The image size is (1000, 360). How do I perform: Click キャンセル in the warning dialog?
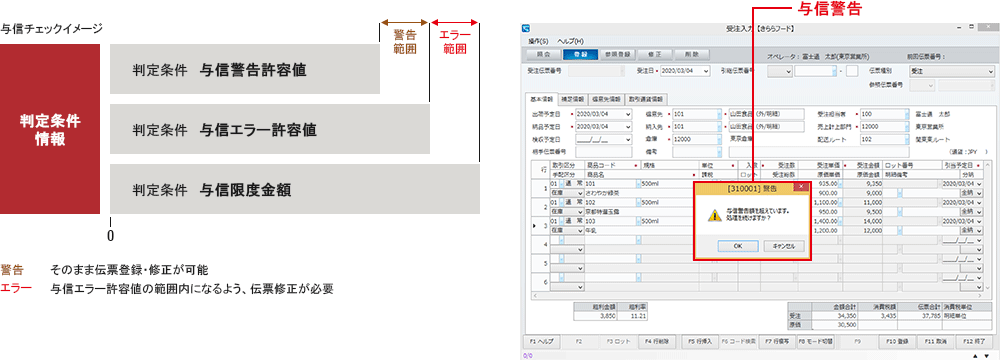(784, 246)
